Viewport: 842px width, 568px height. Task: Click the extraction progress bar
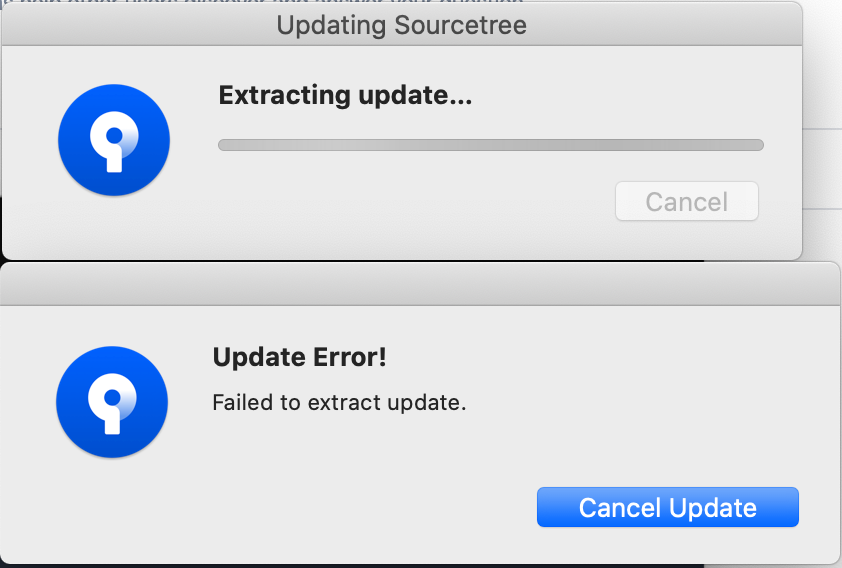[x=491, y=145]
